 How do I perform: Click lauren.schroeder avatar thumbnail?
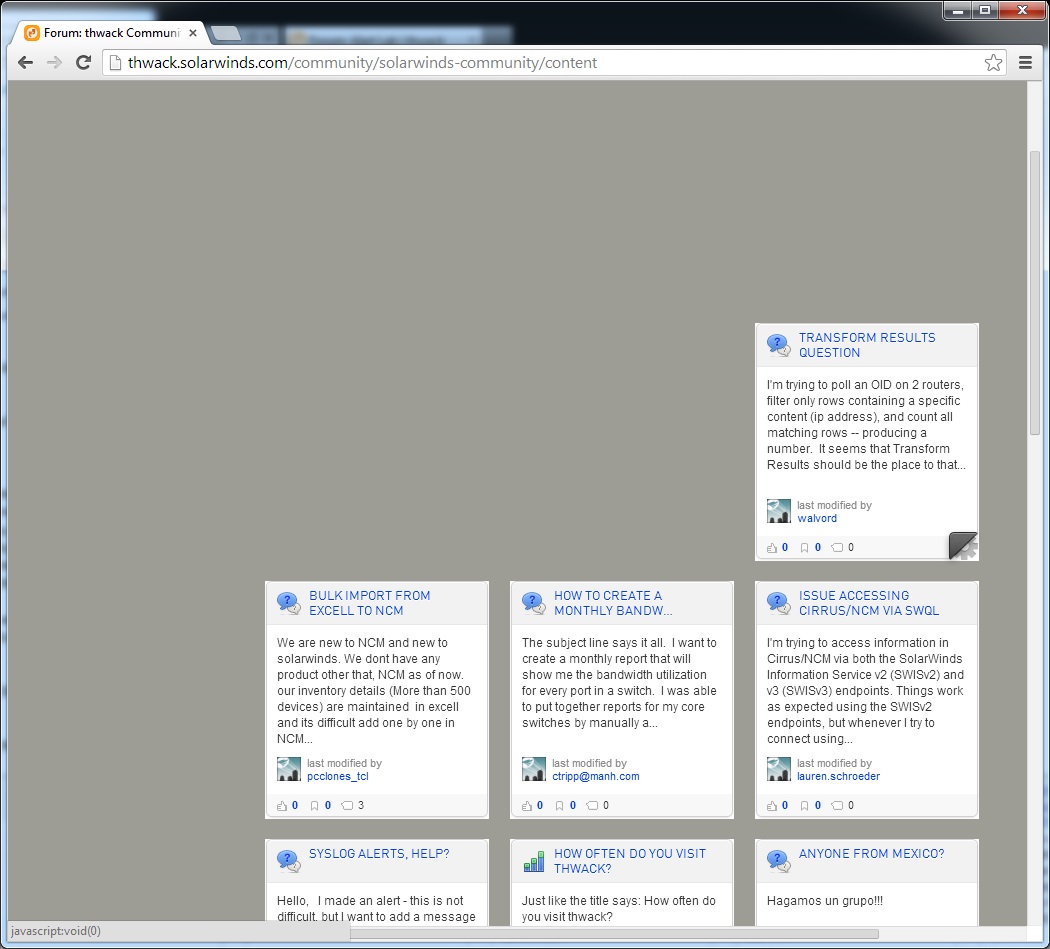[x=779, y=769]
